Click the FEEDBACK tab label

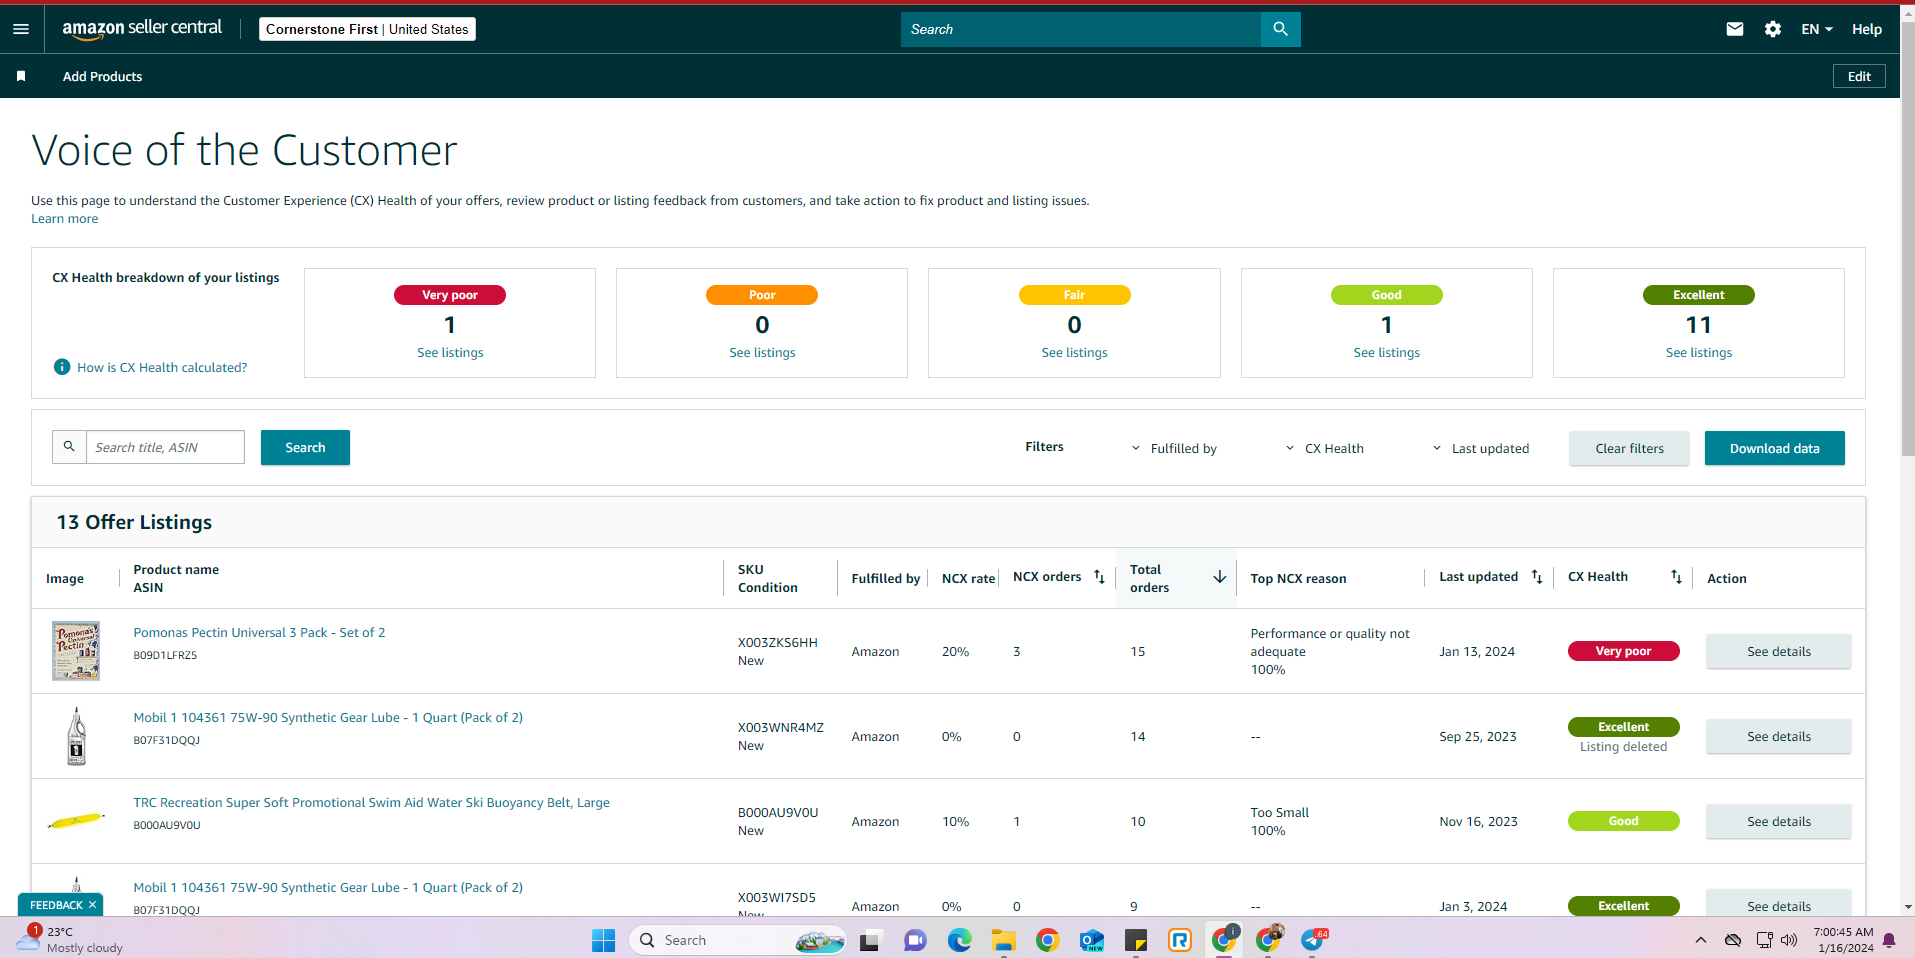click(56, 905)
